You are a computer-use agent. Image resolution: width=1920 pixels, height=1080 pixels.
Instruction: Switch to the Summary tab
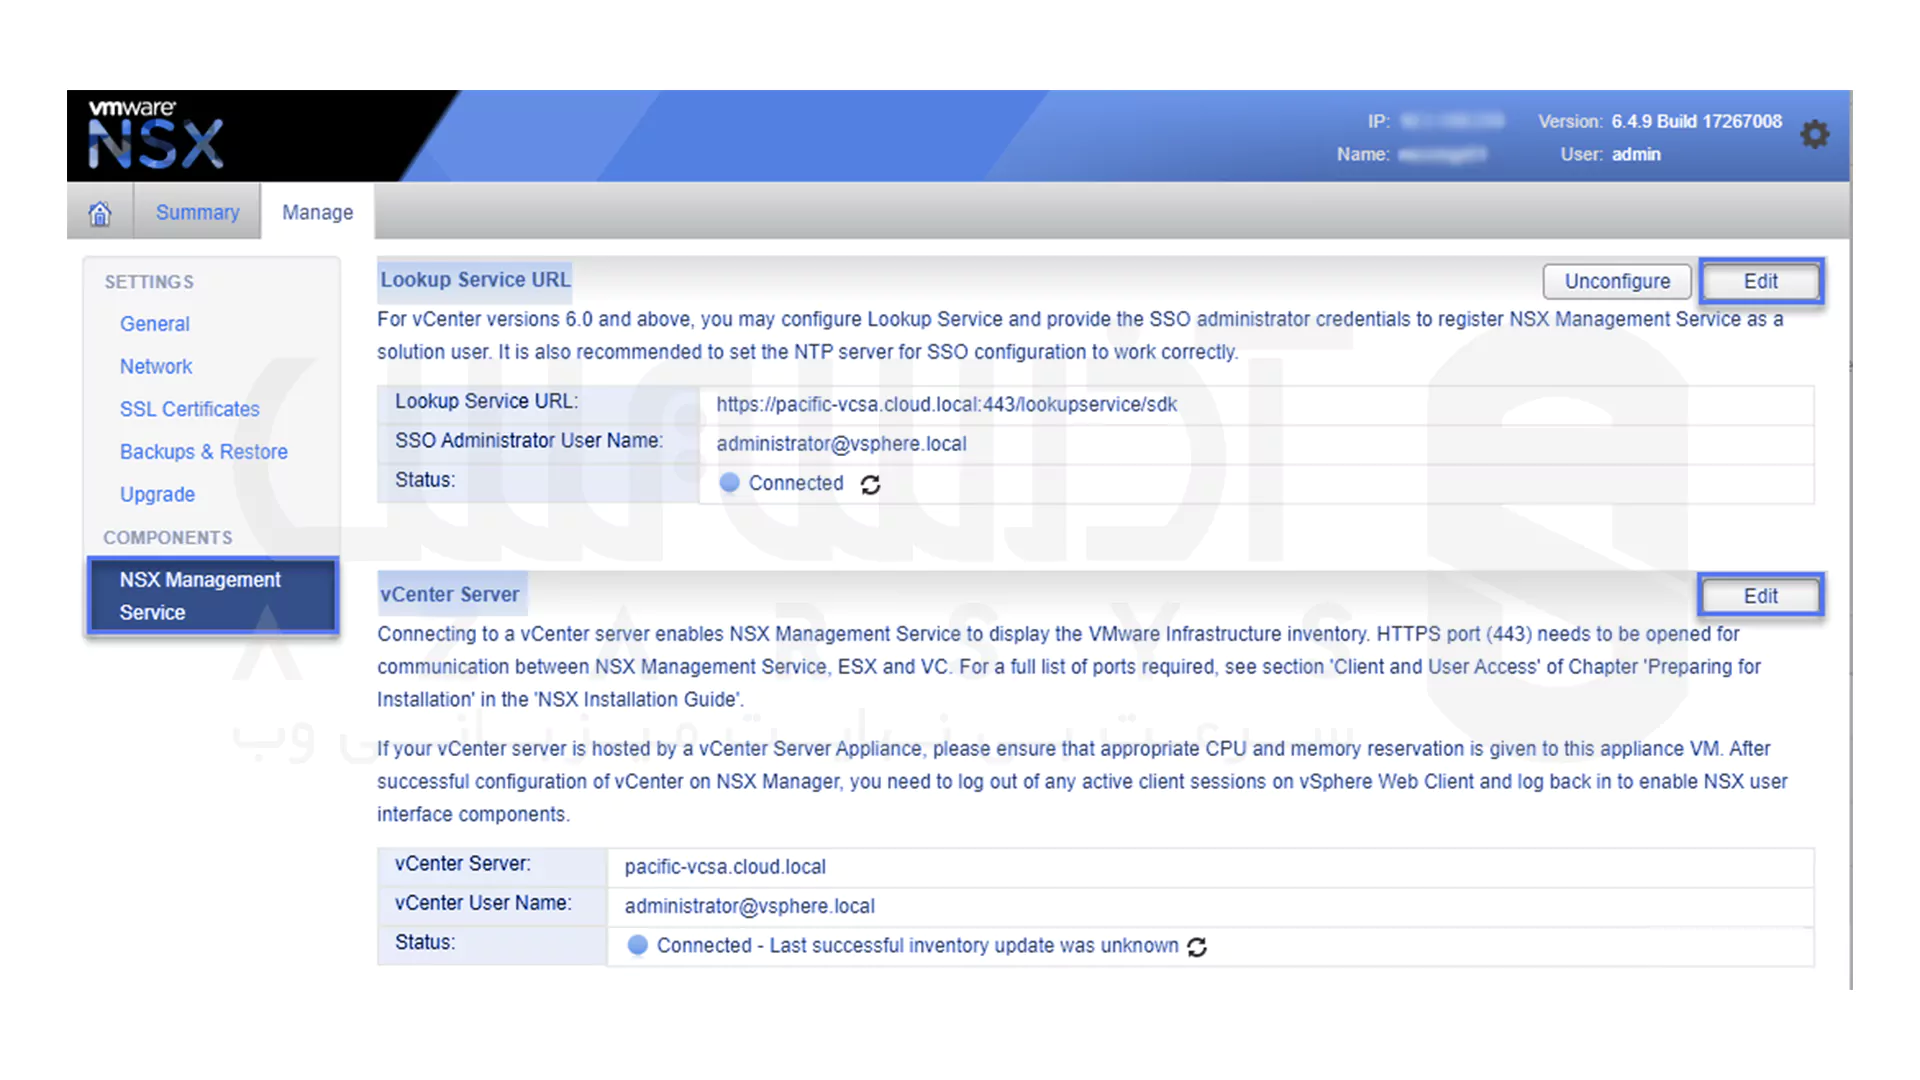(x=197, y=212)
